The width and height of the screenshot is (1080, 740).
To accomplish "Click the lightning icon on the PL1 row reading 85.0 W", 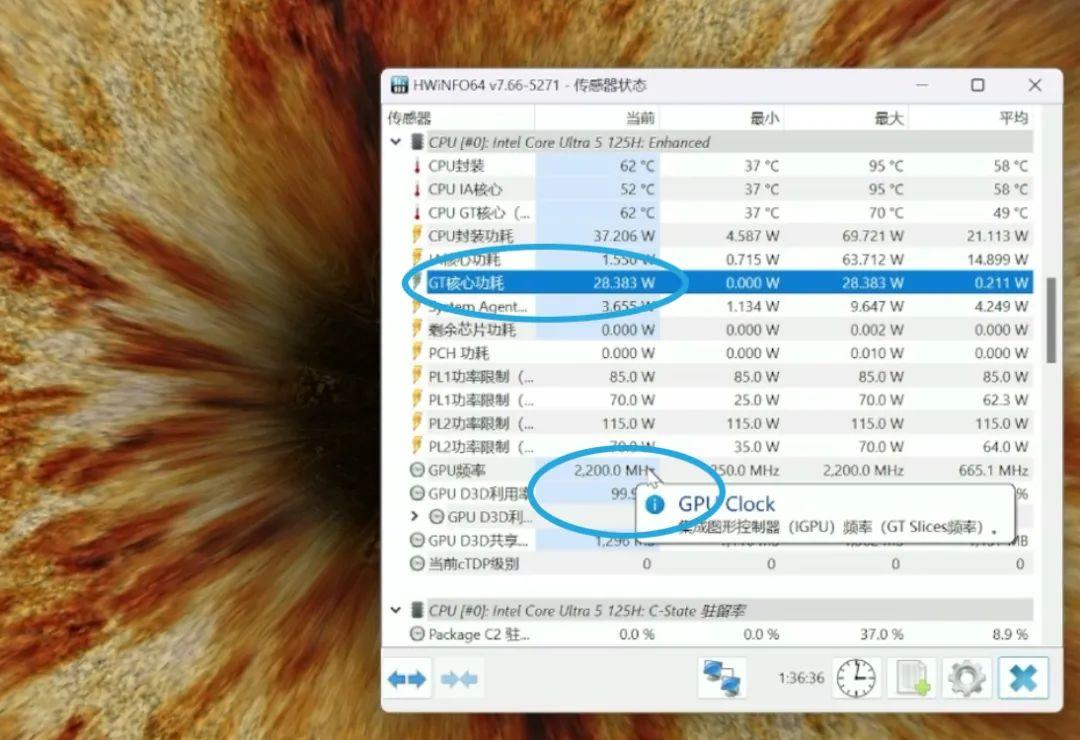I will (x=417, y=376).
